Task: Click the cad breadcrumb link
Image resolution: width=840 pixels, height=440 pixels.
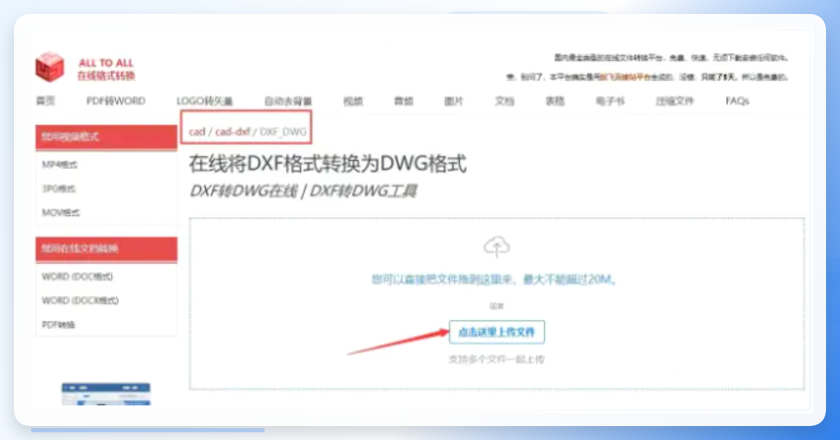Action: pyautogui.click(x=197, y=132)
